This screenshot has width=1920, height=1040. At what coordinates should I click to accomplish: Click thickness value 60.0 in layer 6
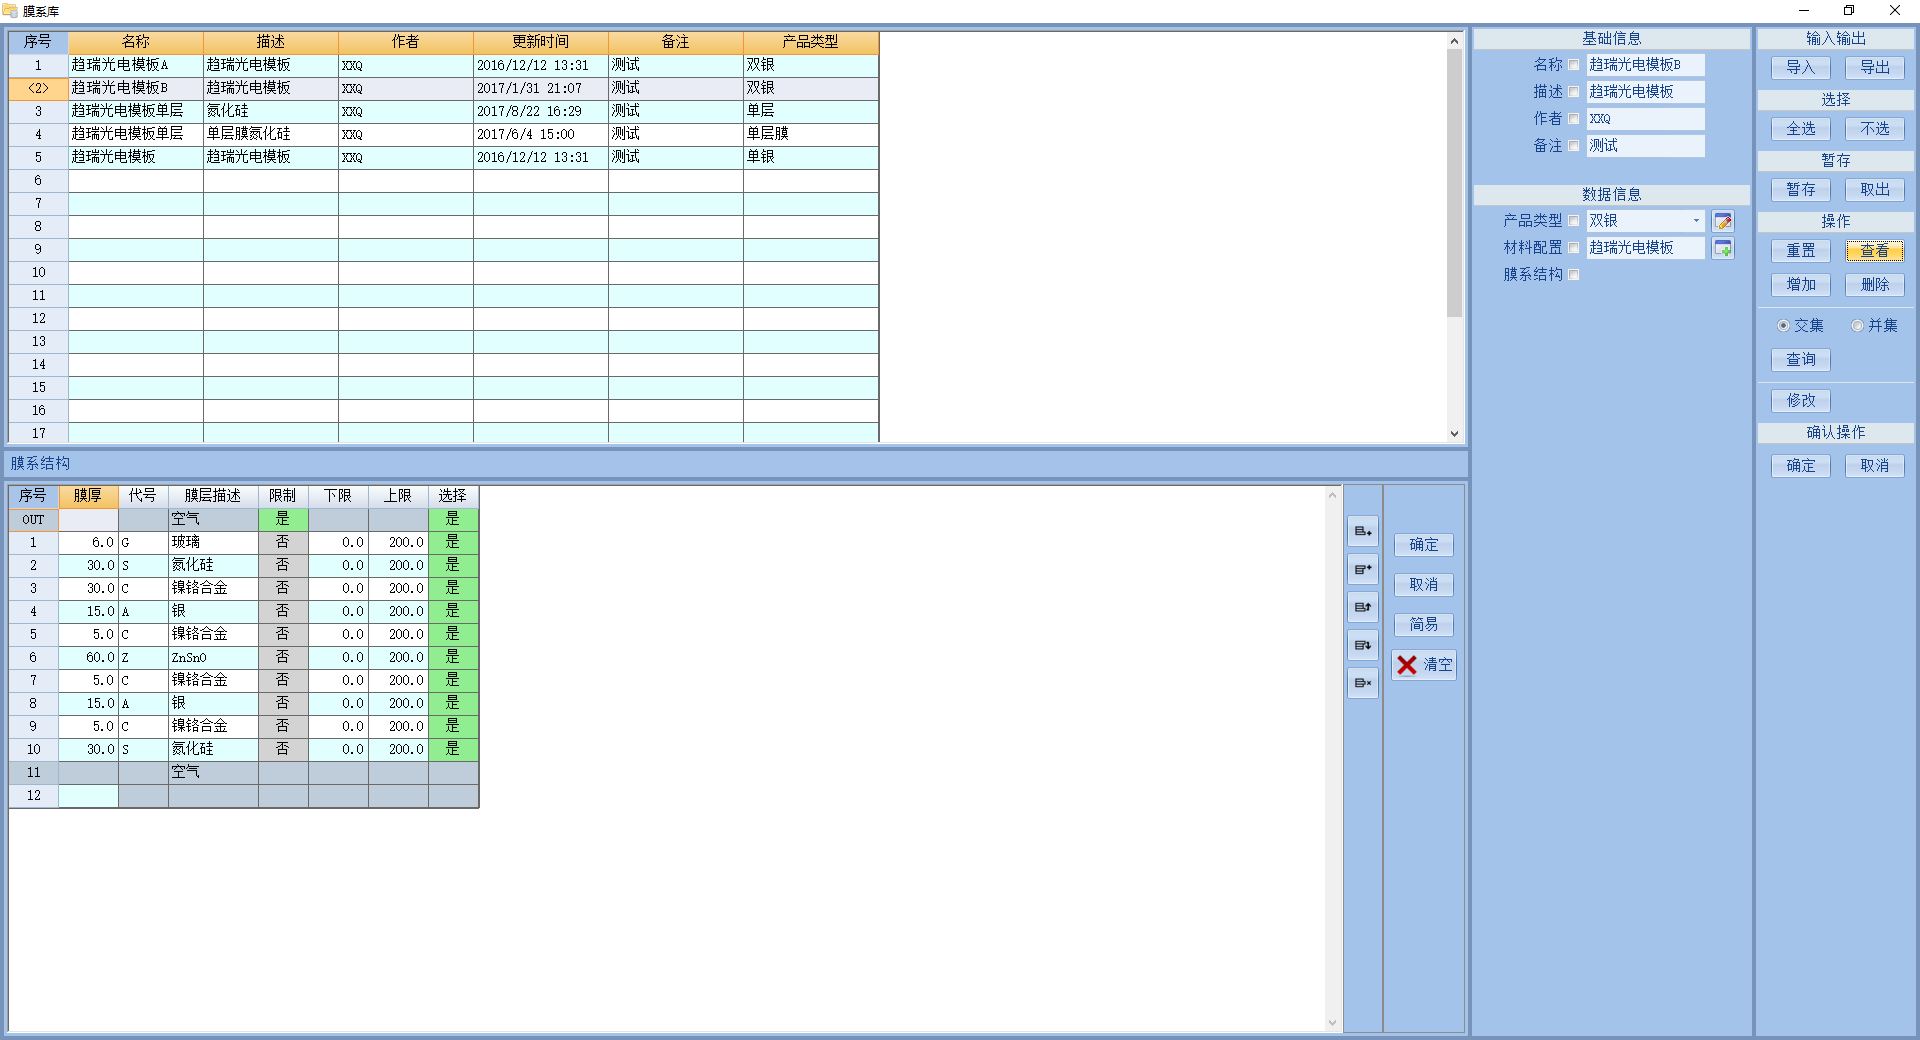[x=88, y=658]
